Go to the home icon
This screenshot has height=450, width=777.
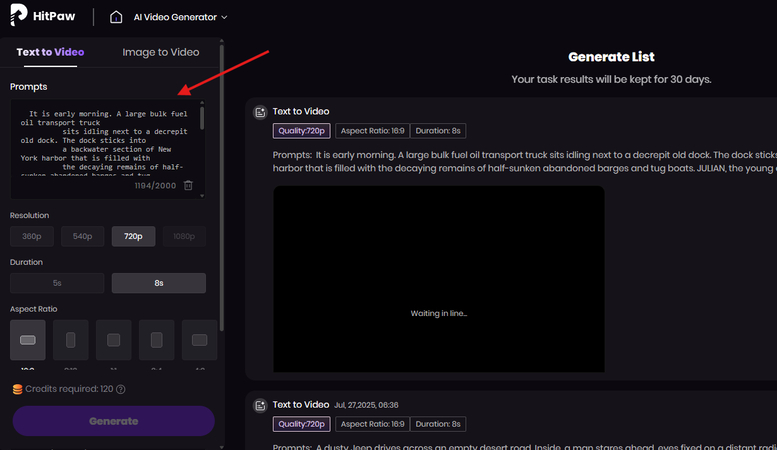pos(116,17)
